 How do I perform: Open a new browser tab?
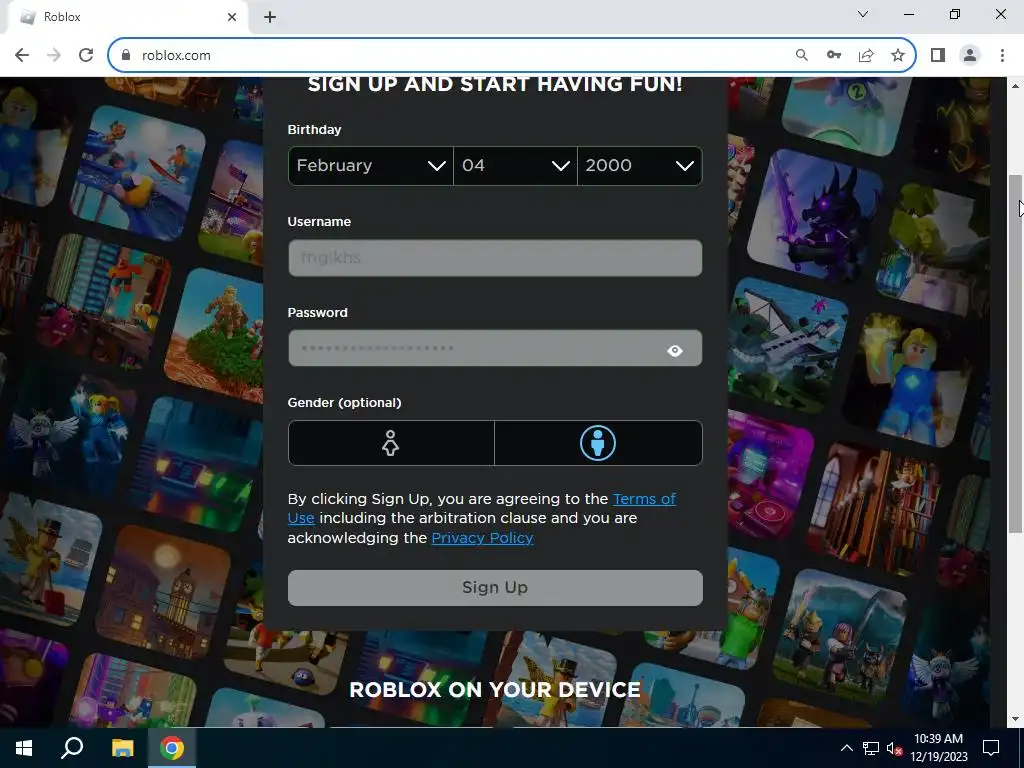tap(270, 18)
